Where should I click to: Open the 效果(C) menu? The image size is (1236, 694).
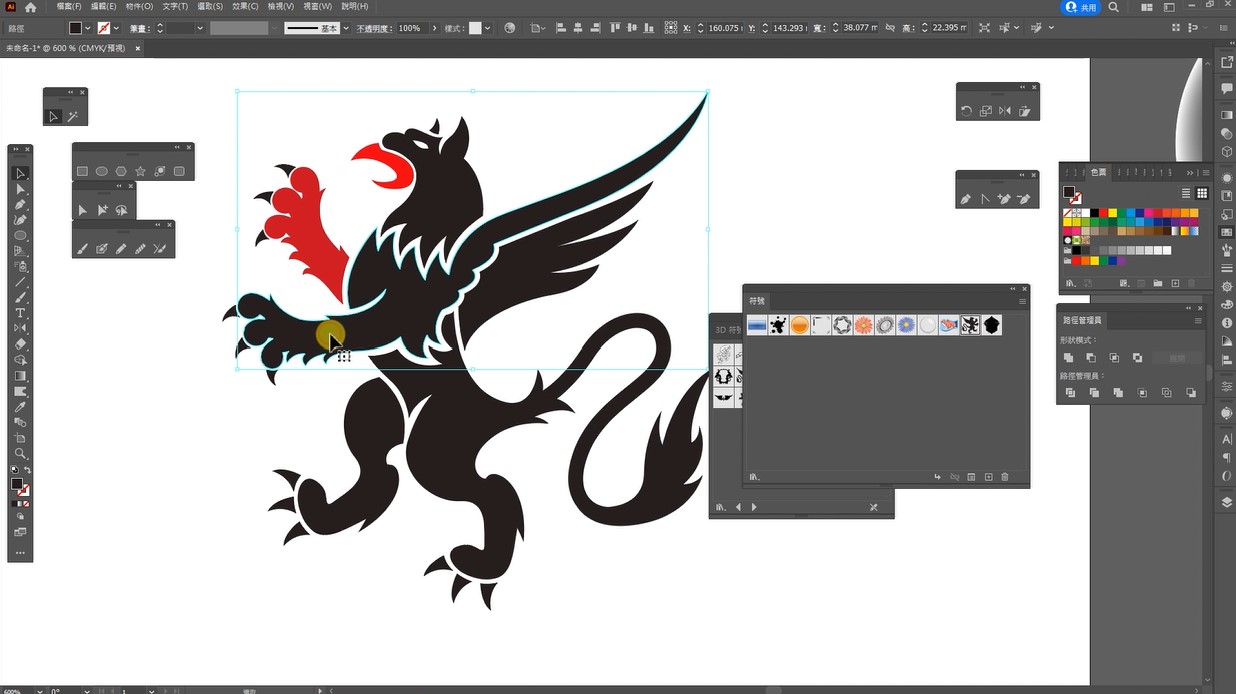point(245,7)
